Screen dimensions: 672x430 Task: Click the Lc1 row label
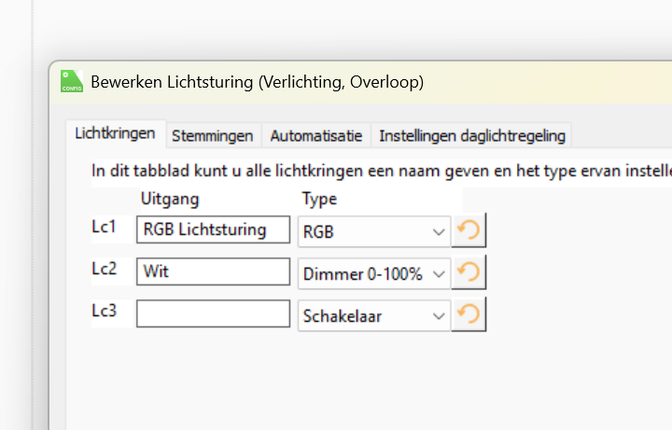(x=104, y=227)
